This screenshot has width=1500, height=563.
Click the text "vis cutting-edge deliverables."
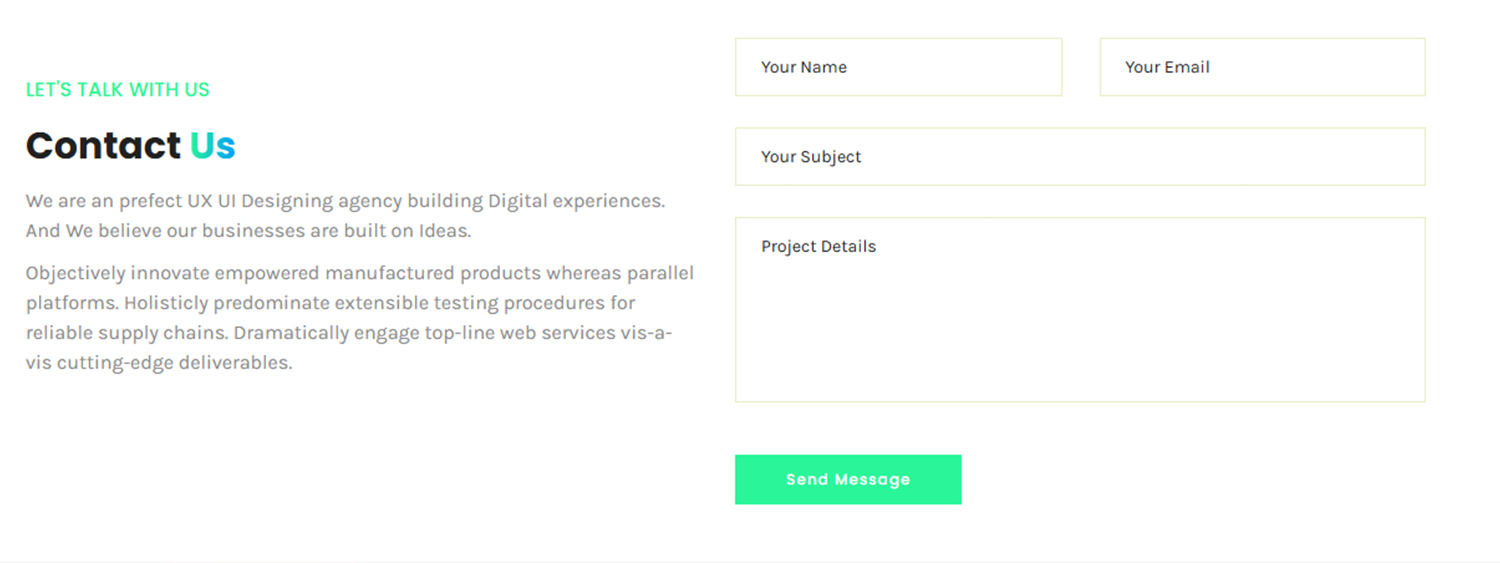tap(159, 363)
